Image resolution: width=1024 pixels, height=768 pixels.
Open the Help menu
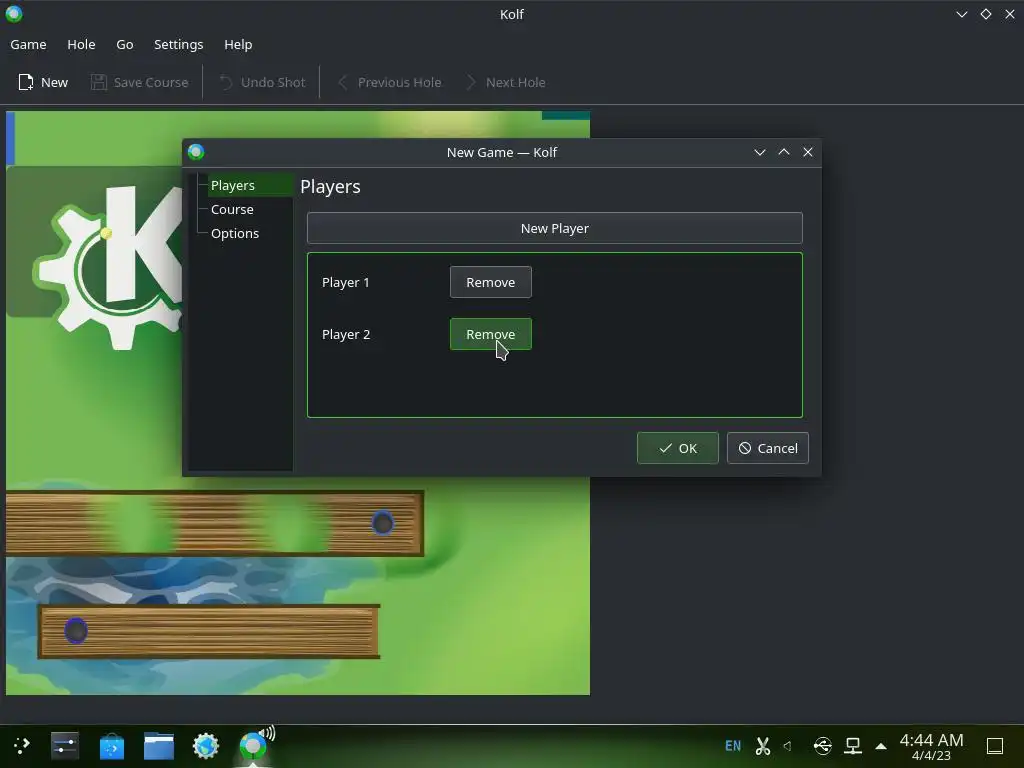pos(238,44)
